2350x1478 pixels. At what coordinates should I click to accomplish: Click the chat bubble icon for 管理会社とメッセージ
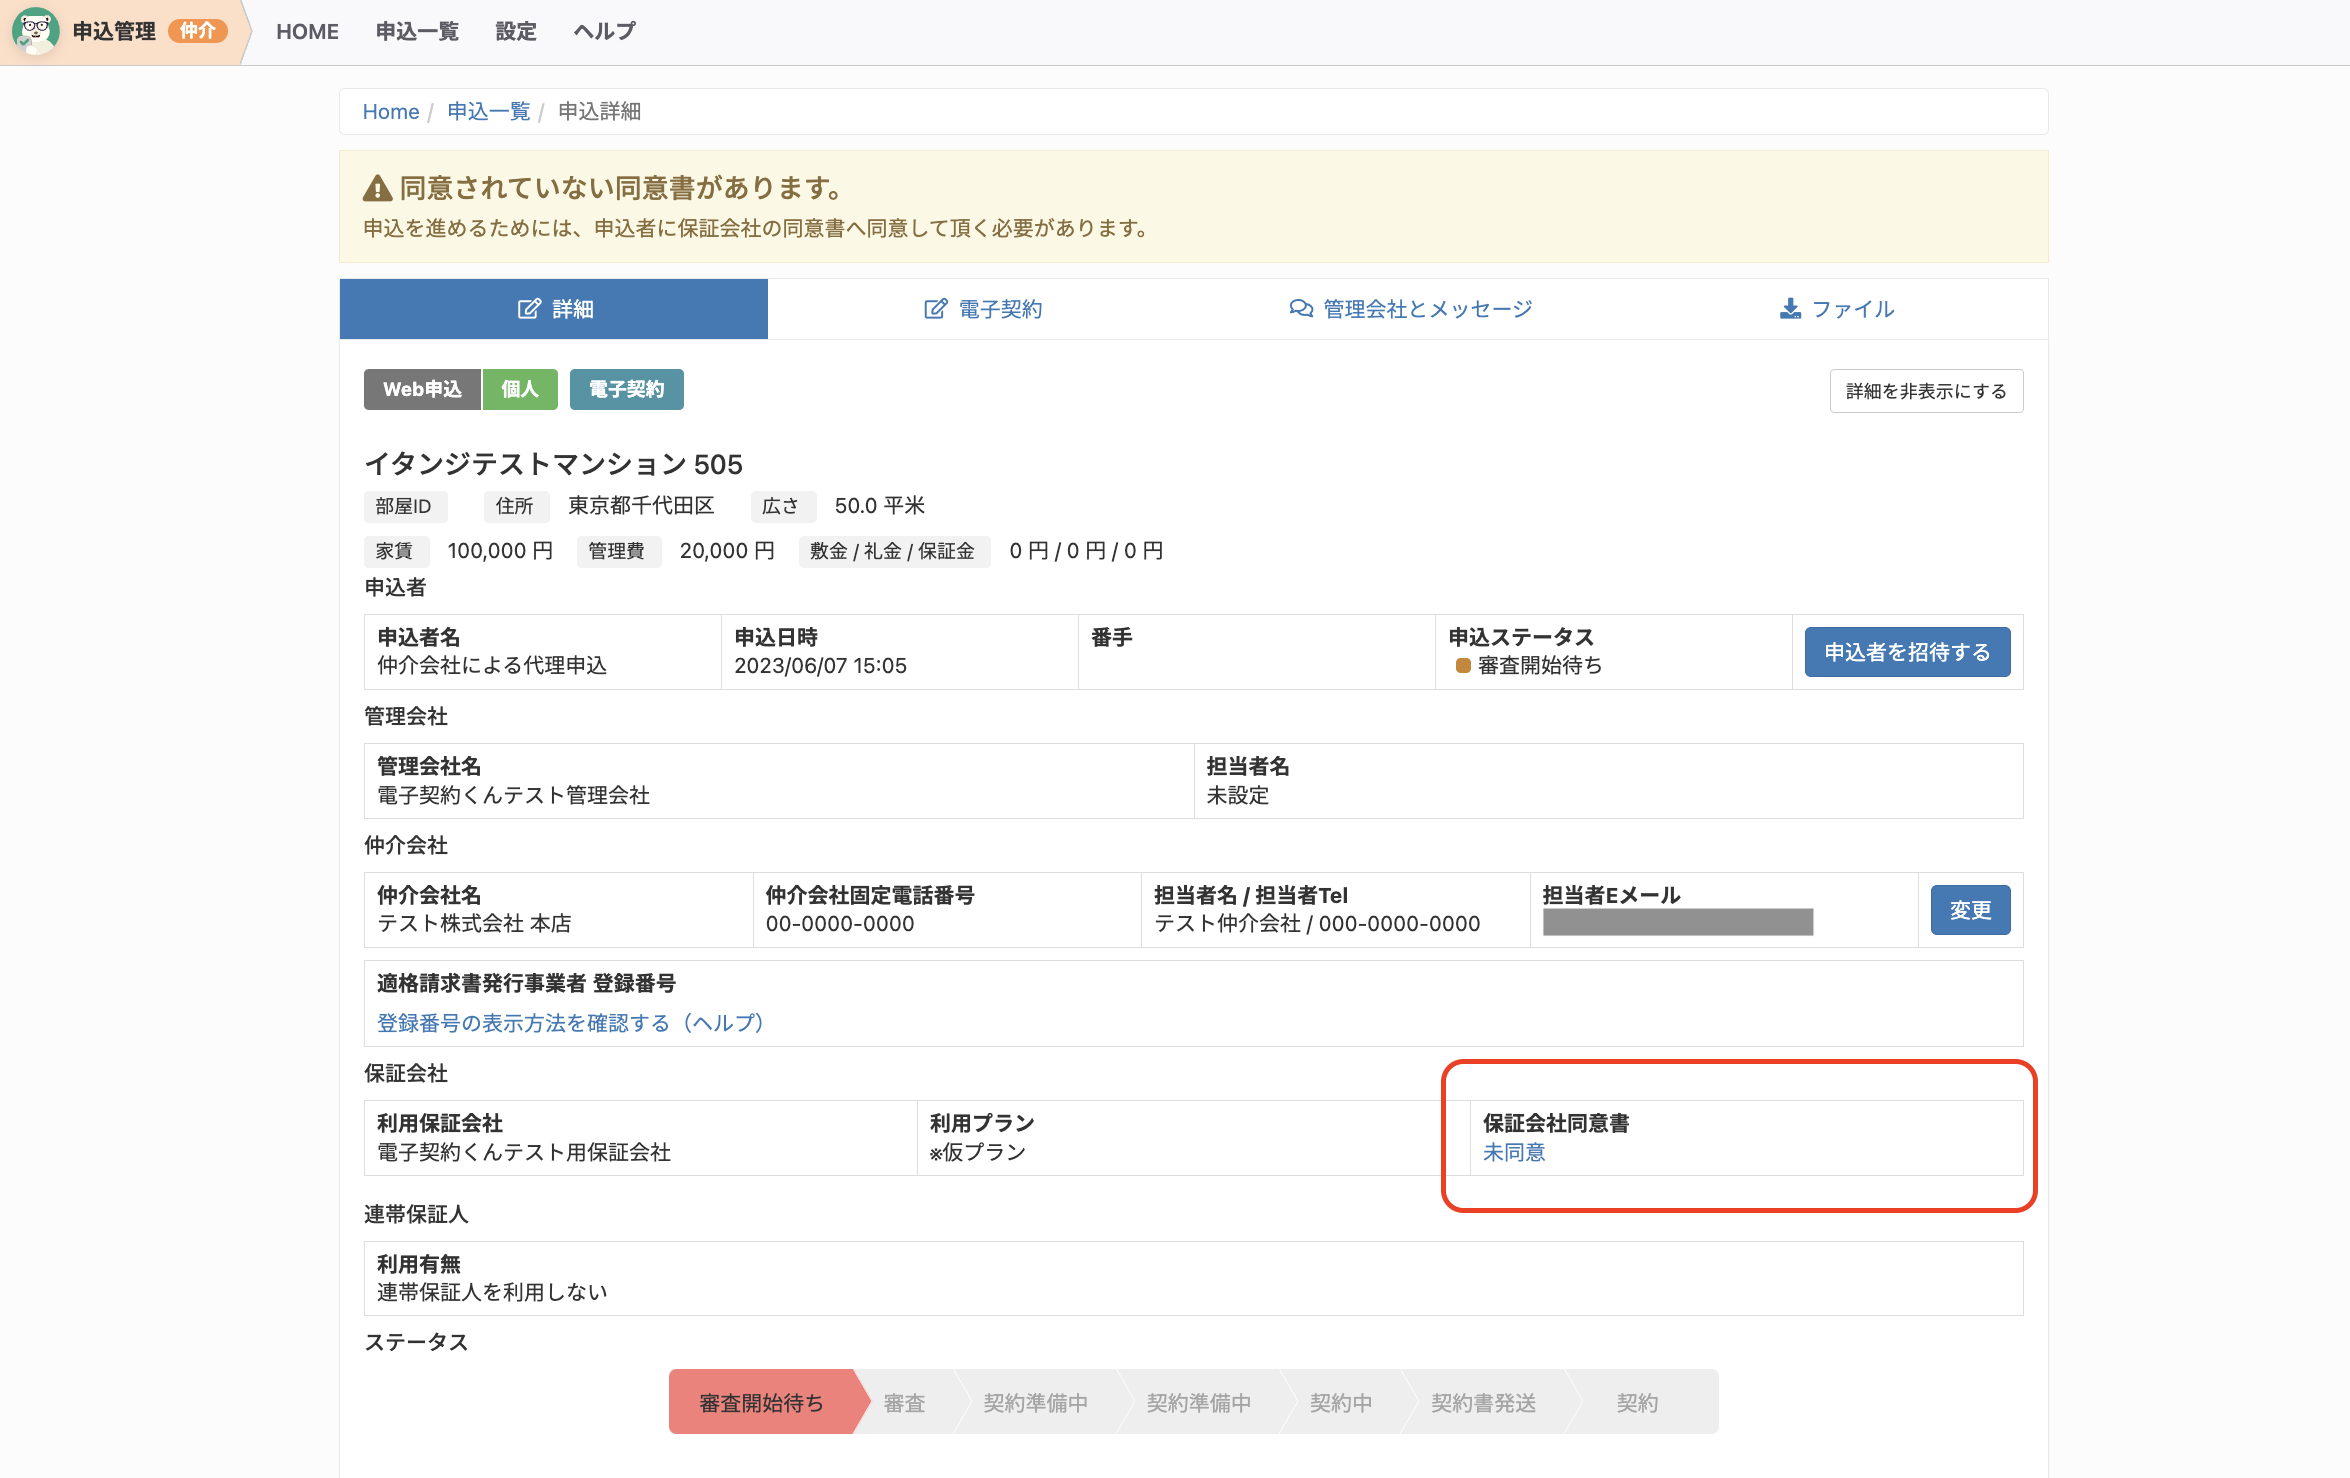click(x=1301, y=309)
